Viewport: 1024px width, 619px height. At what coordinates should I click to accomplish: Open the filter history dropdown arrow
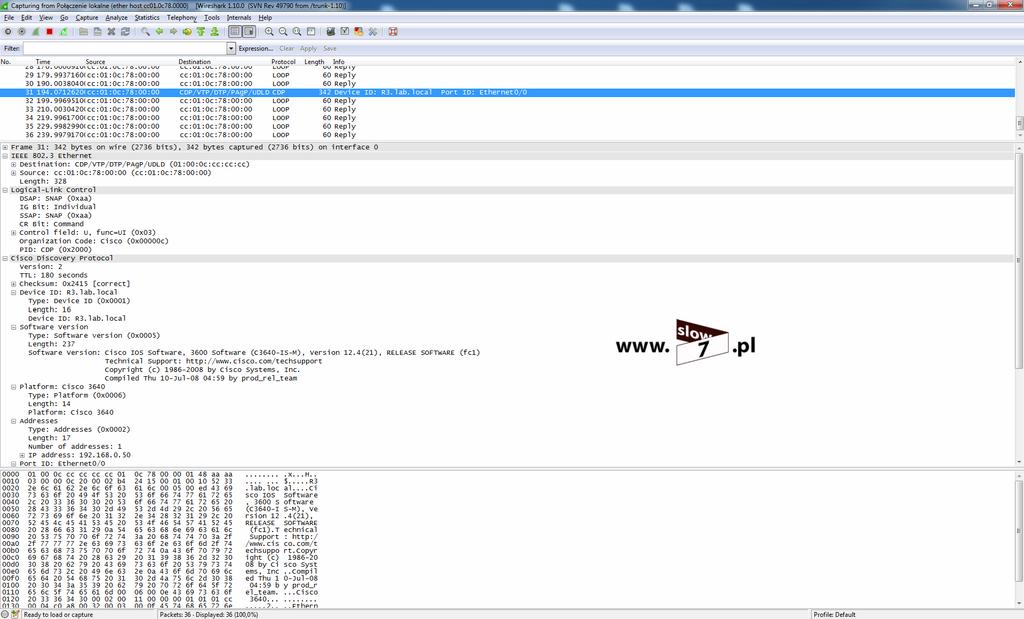231,48
